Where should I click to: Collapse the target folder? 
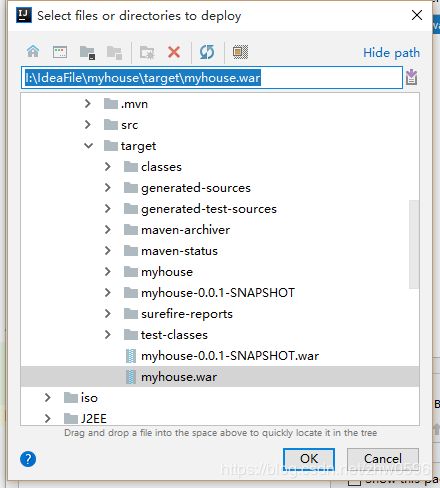pyautogui.click(x=88, y=146)
